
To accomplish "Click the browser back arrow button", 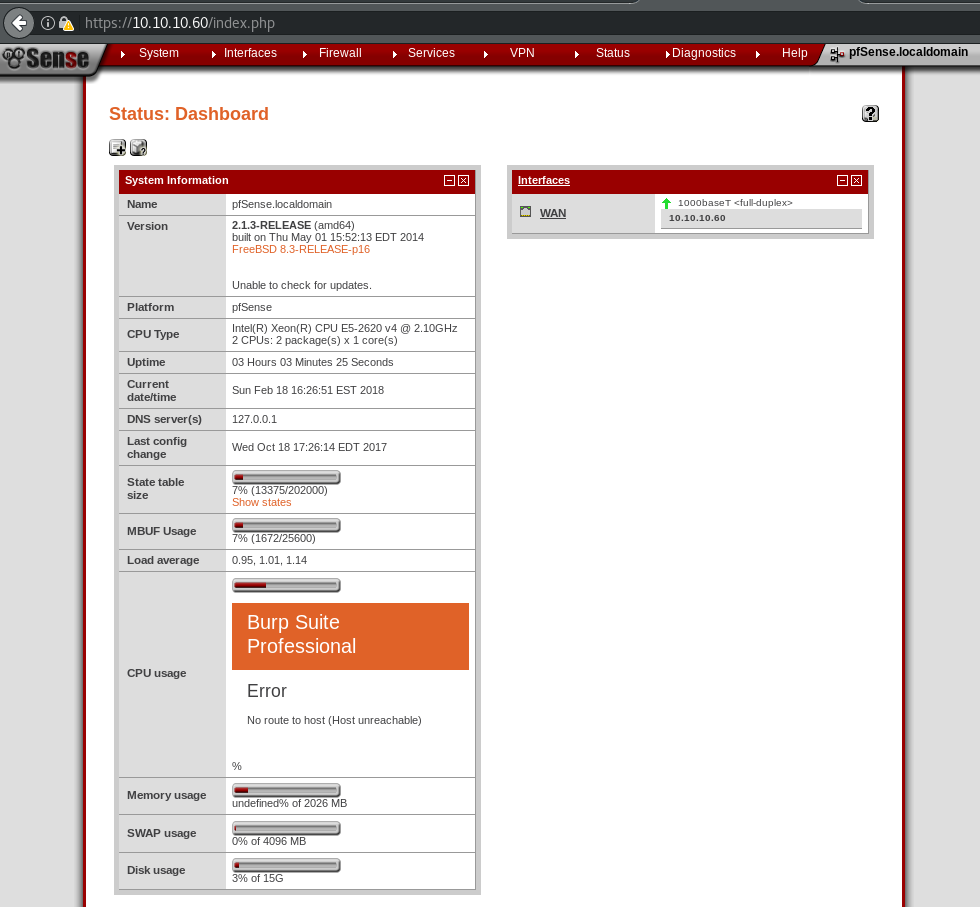I will [x=19, y=23].
